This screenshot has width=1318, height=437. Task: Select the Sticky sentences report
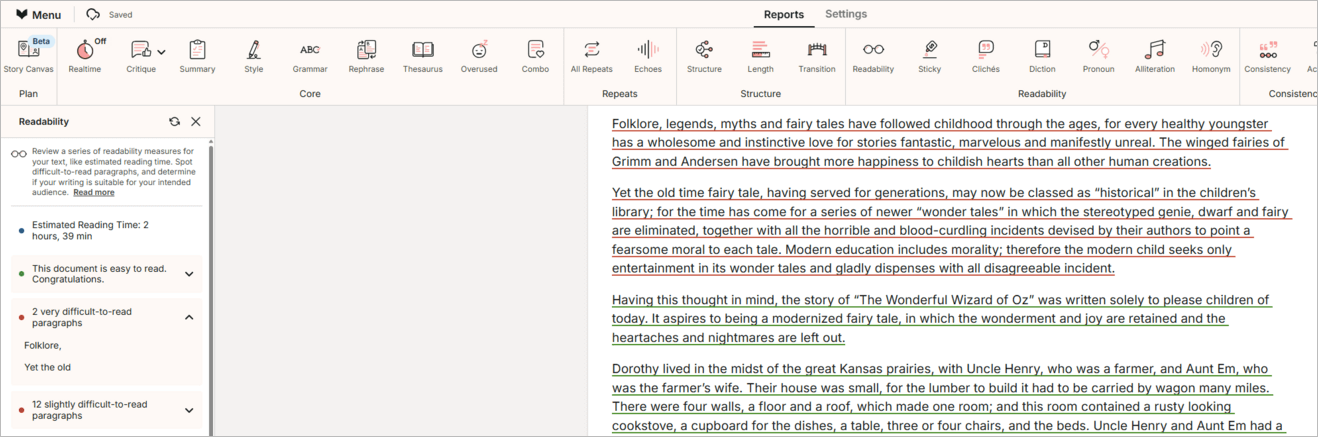929,55
